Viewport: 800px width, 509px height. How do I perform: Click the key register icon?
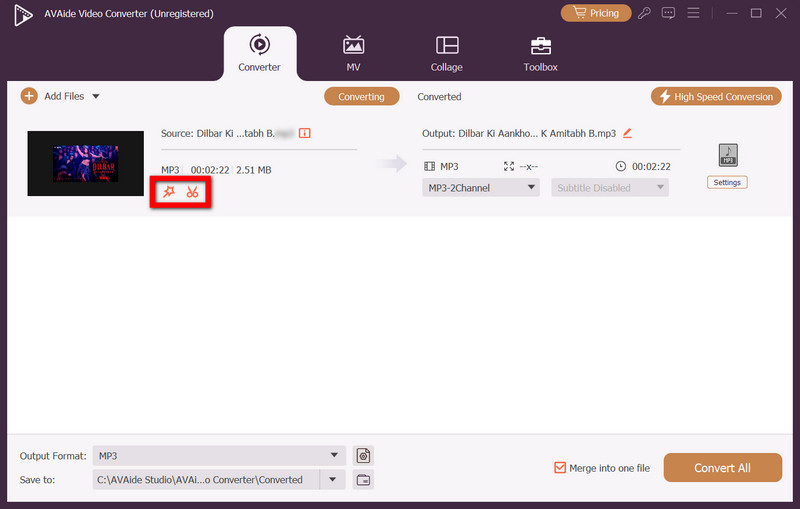(646, 13)
